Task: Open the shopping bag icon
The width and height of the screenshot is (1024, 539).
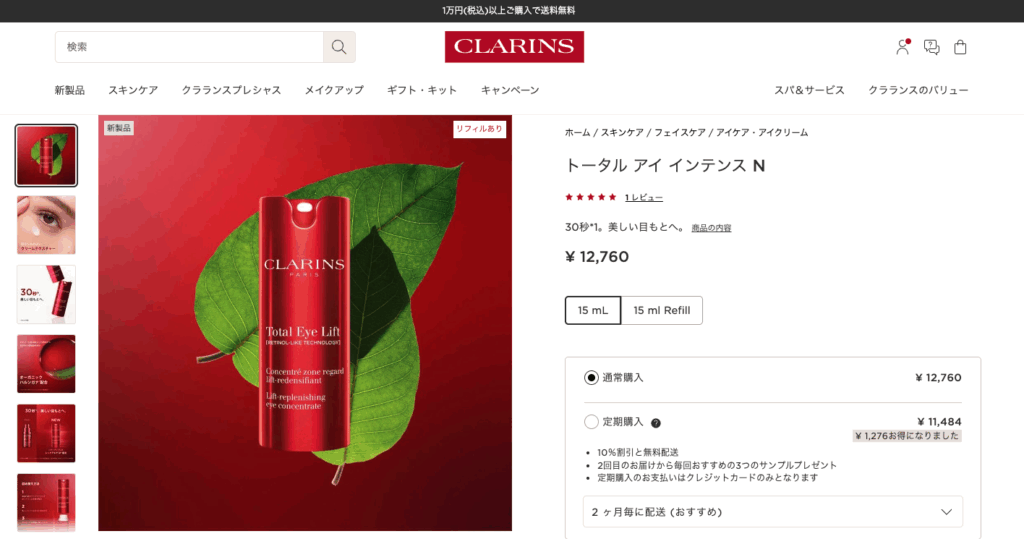Action: coord(960,47)
